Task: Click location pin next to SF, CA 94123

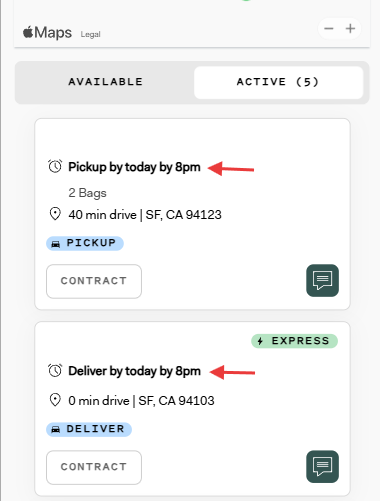Action: [55, 214]
